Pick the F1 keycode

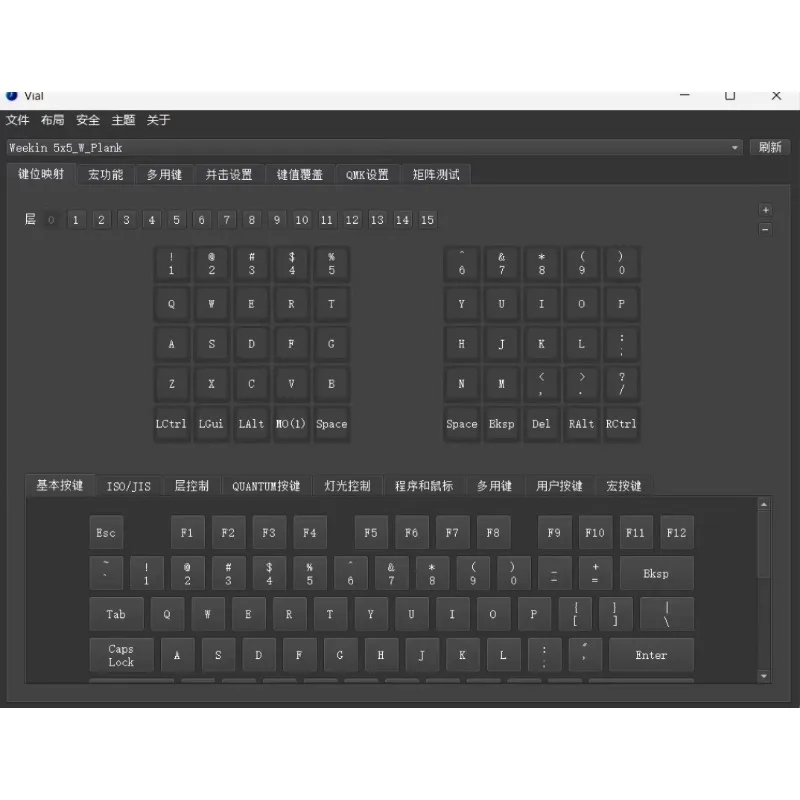187,532
